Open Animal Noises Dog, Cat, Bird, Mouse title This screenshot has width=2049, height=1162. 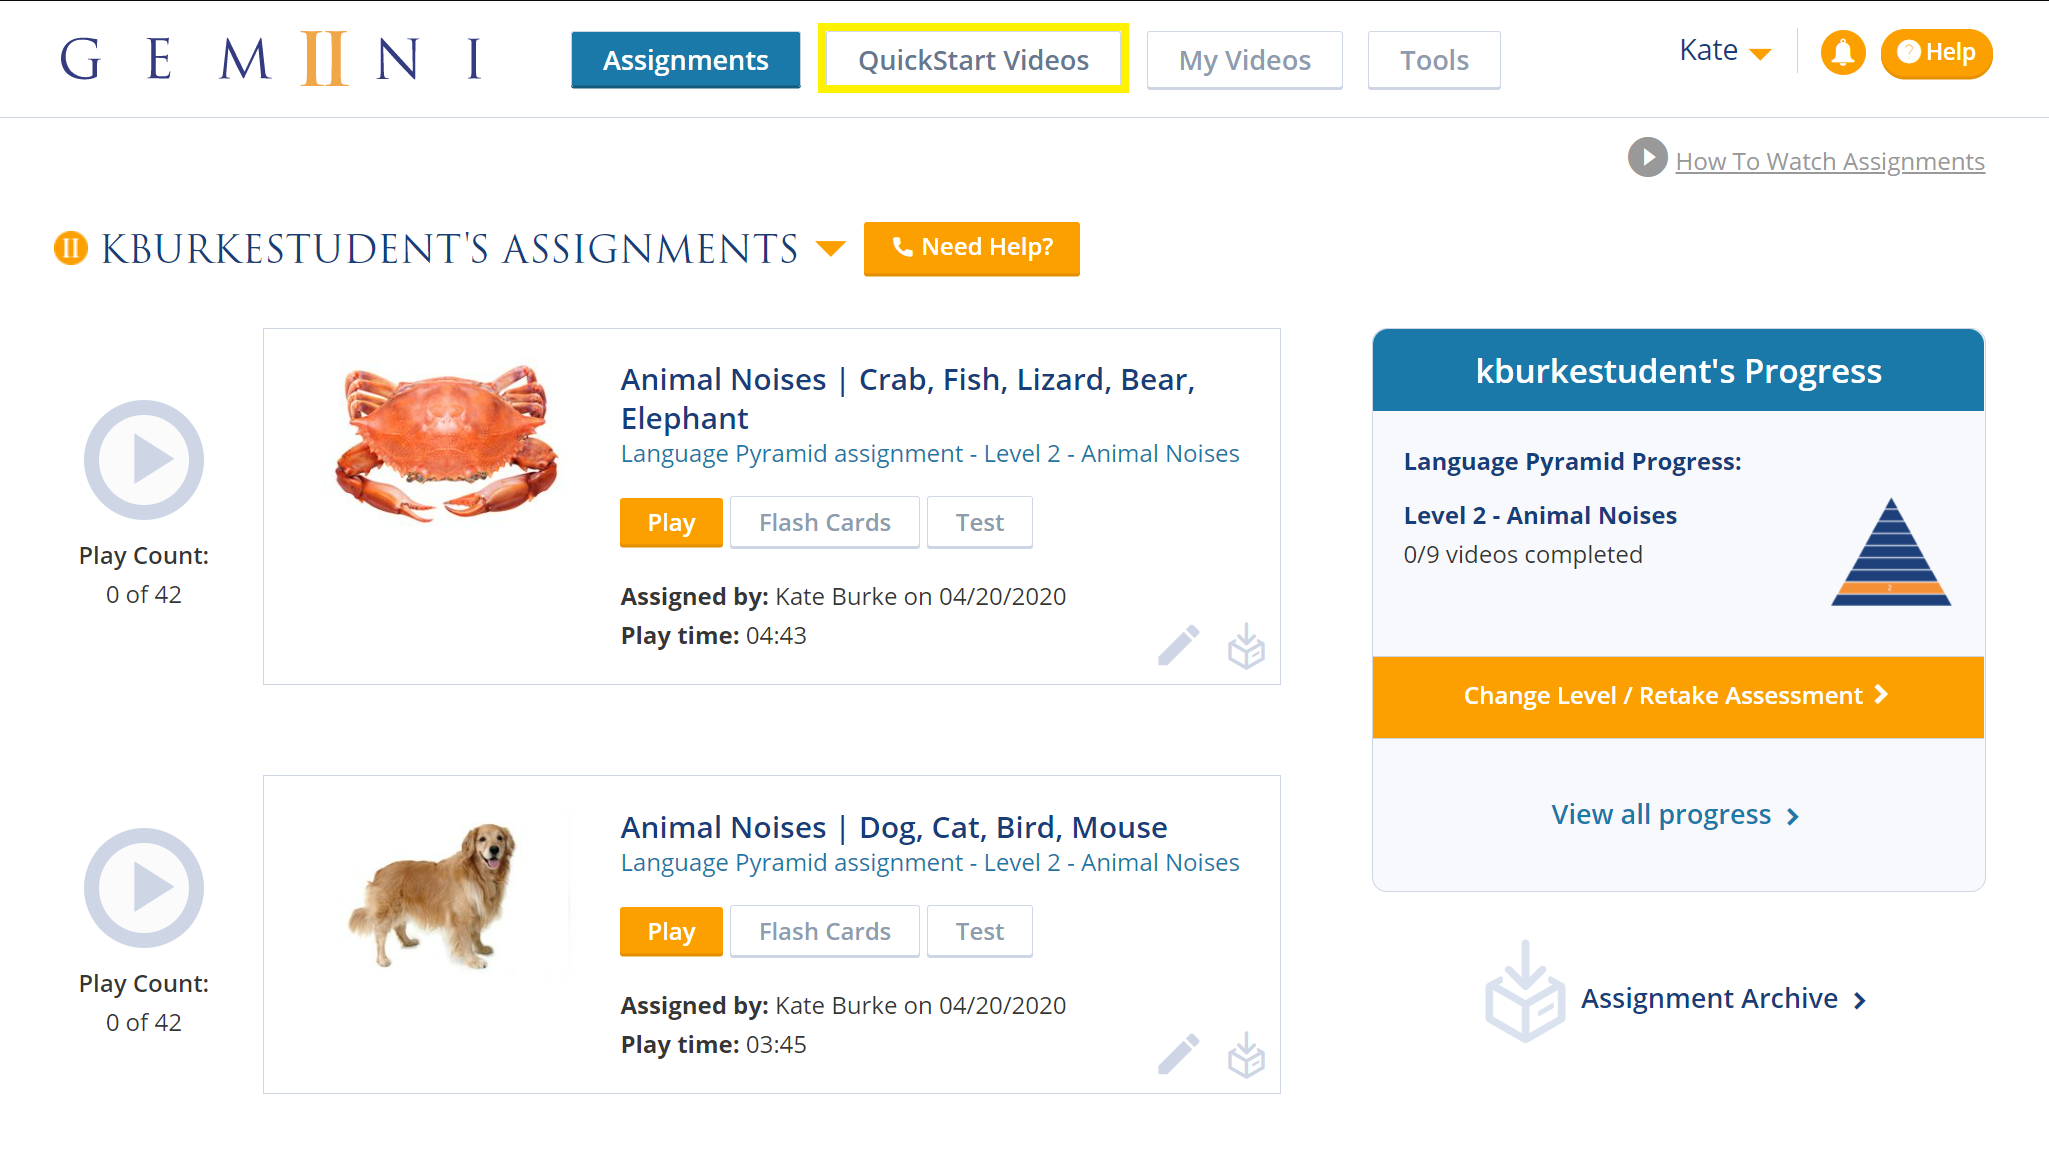click(894, 827)
